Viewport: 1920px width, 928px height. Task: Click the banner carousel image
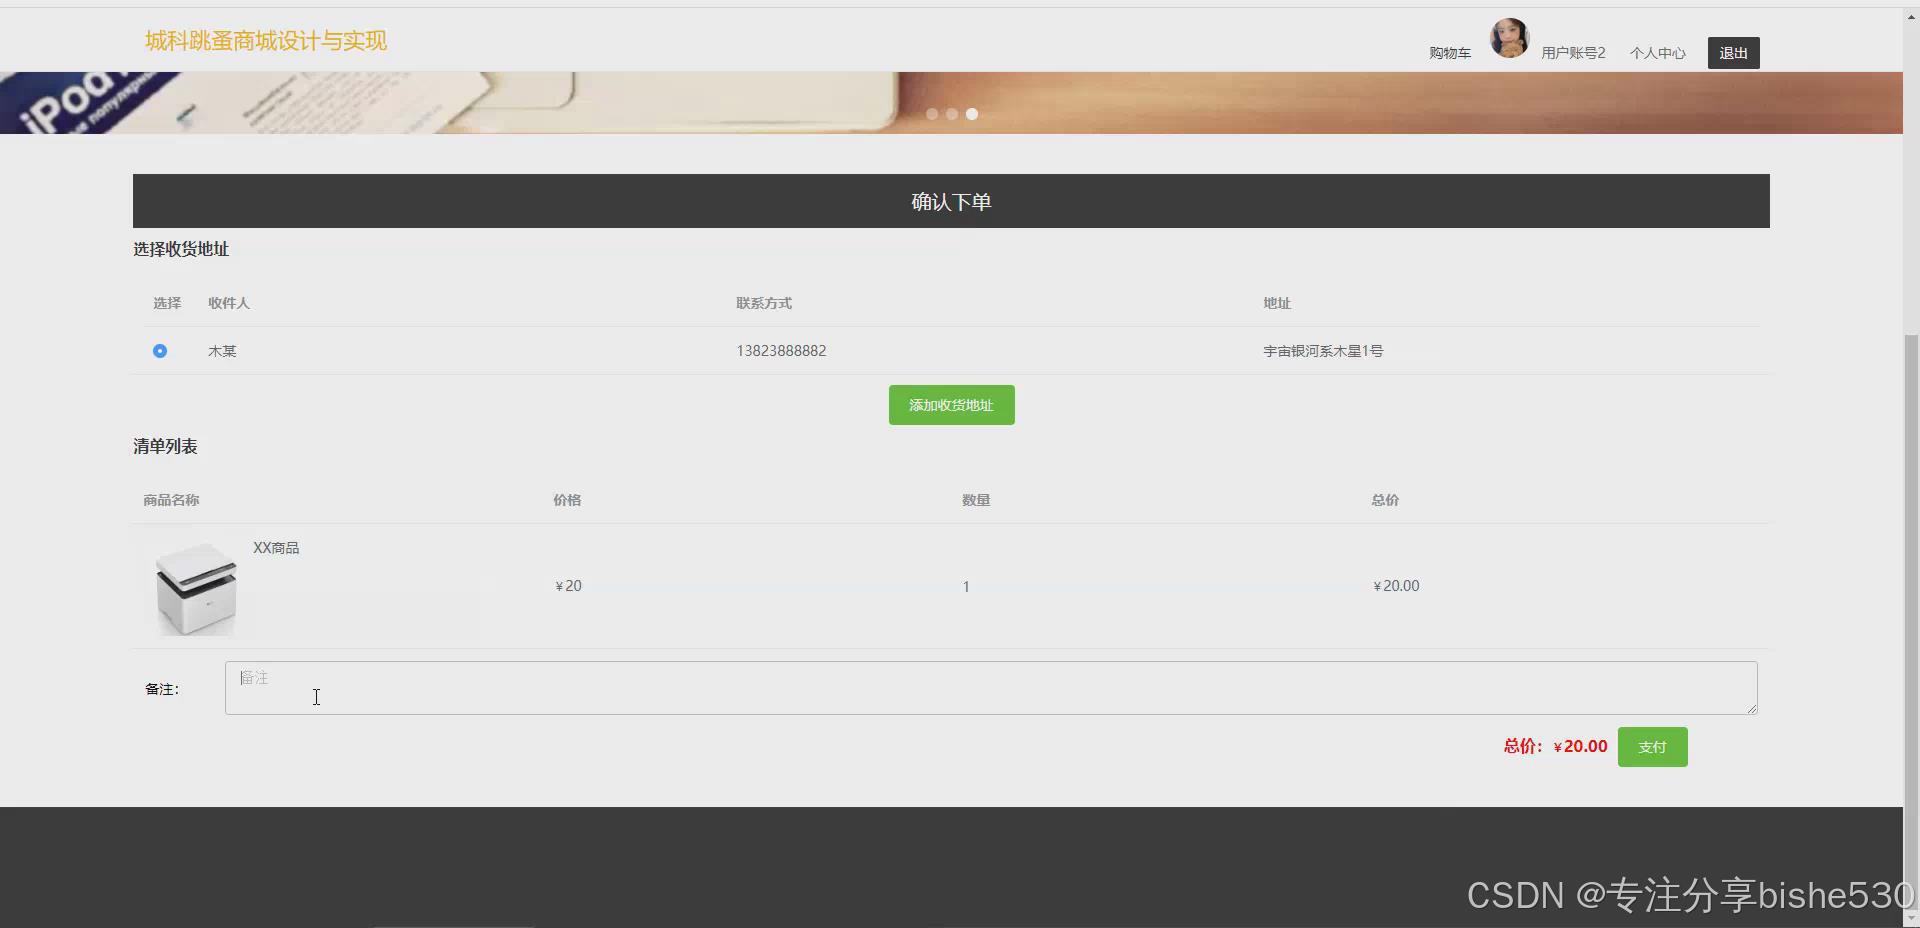tap(951, 102)
